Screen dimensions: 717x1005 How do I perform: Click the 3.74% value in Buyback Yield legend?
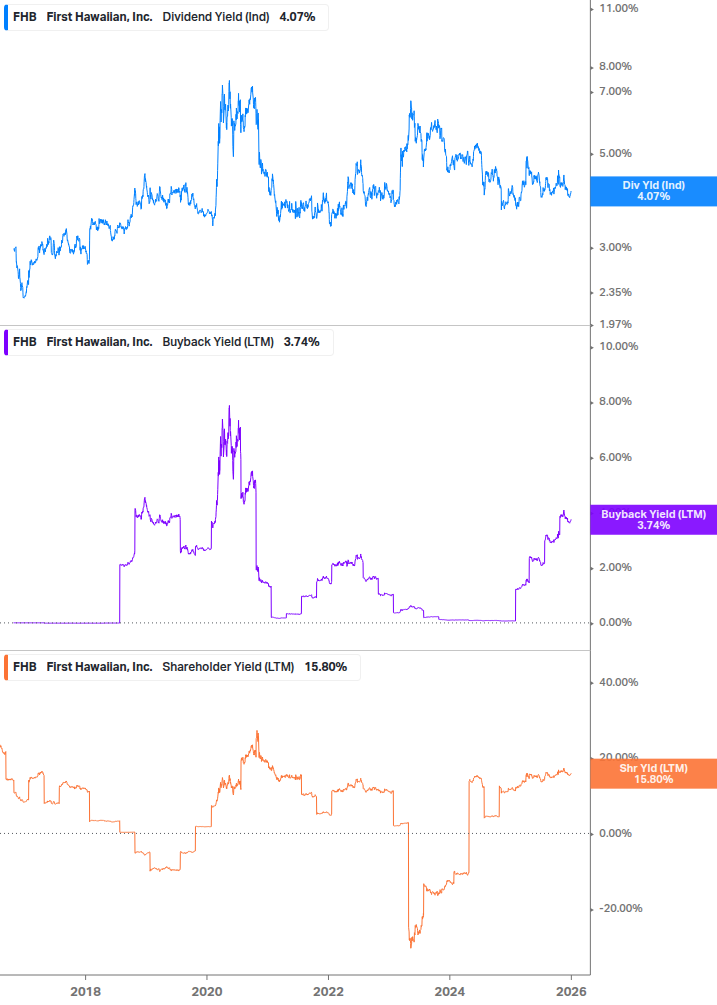tap(302, 342)
